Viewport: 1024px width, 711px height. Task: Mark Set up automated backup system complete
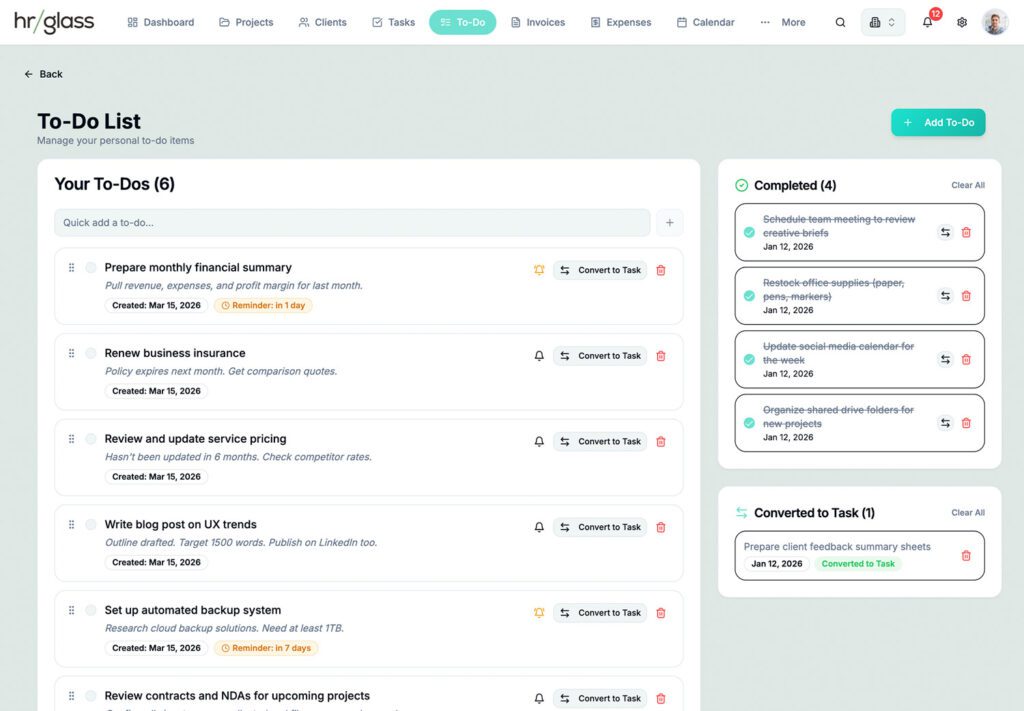[x=91, y=610]
